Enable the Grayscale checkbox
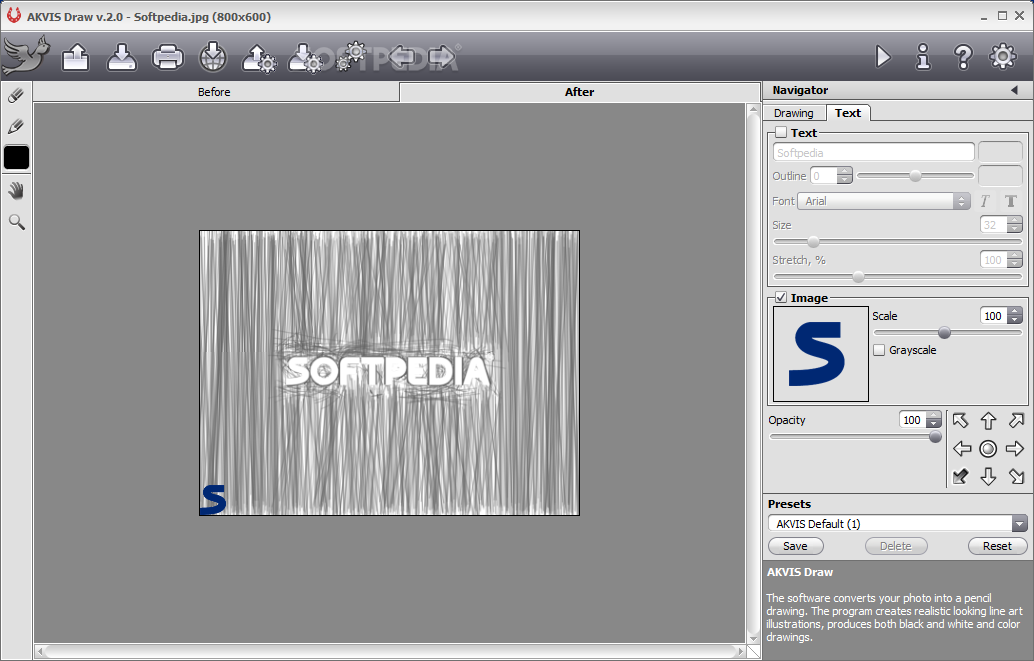Image resolution: width=1034 pixels, height=661 pixels. [x=879, y=350]
